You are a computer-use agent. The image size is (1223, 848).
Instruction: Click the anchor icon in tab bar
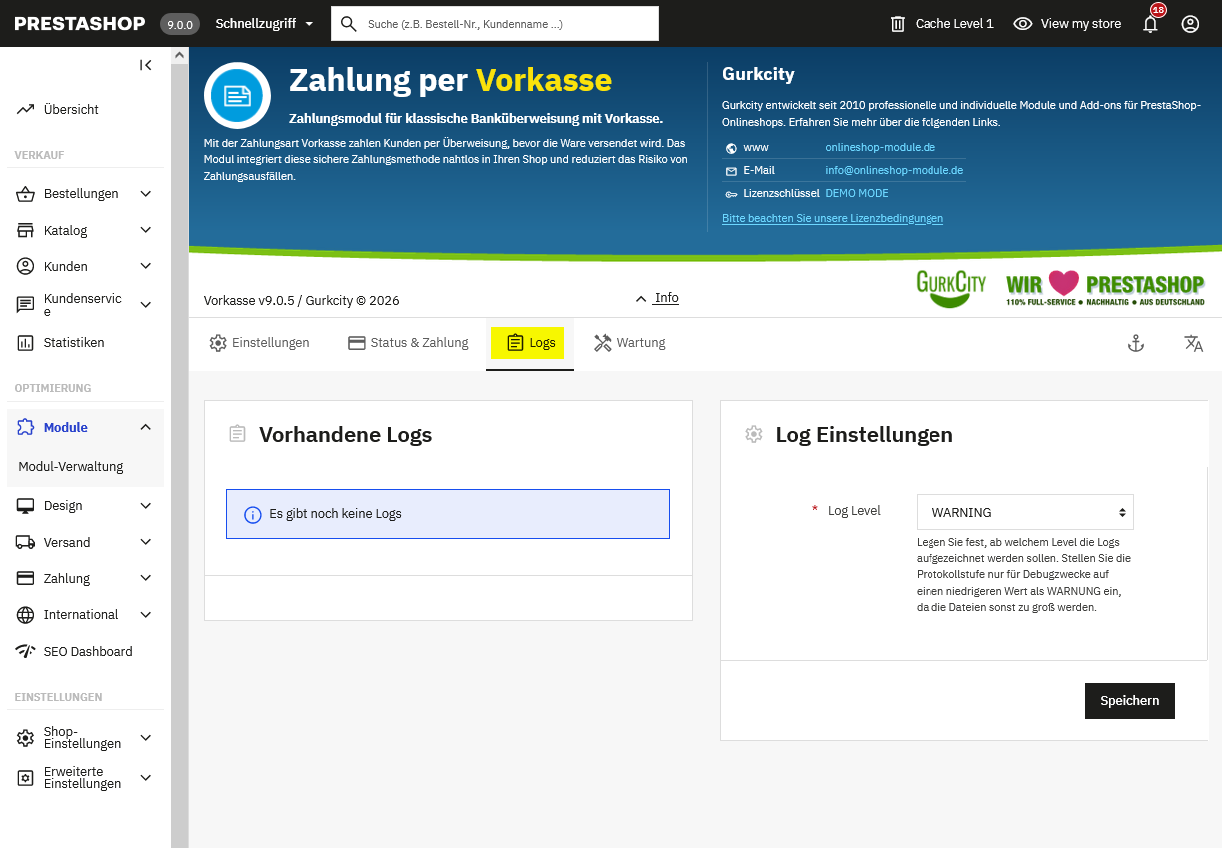[1135, 343]
